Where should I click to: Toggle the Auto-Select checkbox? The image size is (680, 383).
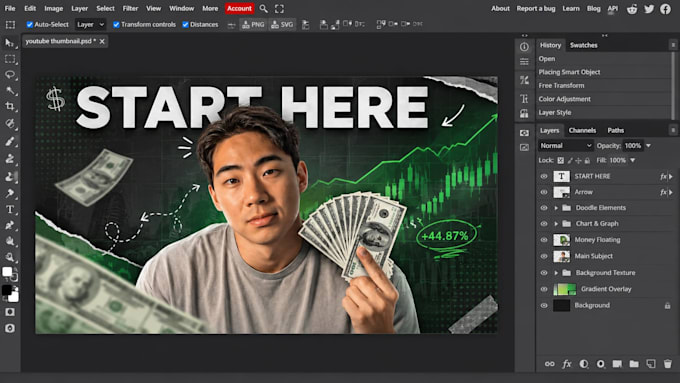(29, 24)
